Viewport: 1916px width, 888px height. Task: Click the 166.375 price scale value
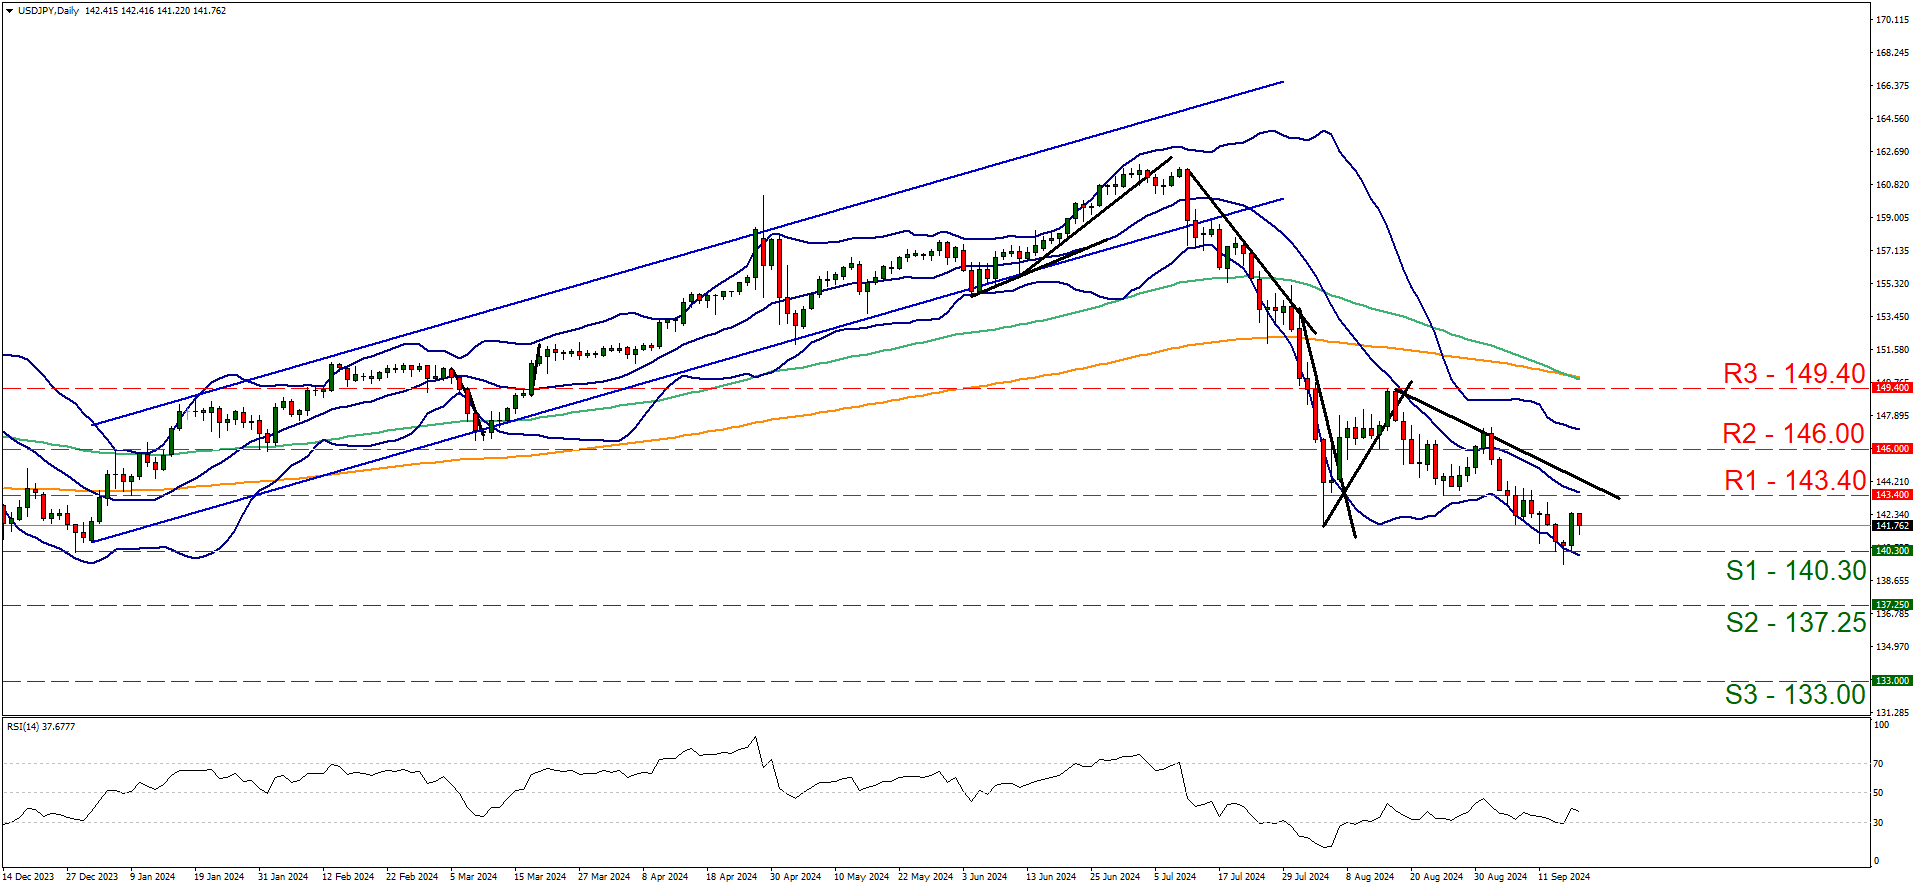click(1893, 86)
